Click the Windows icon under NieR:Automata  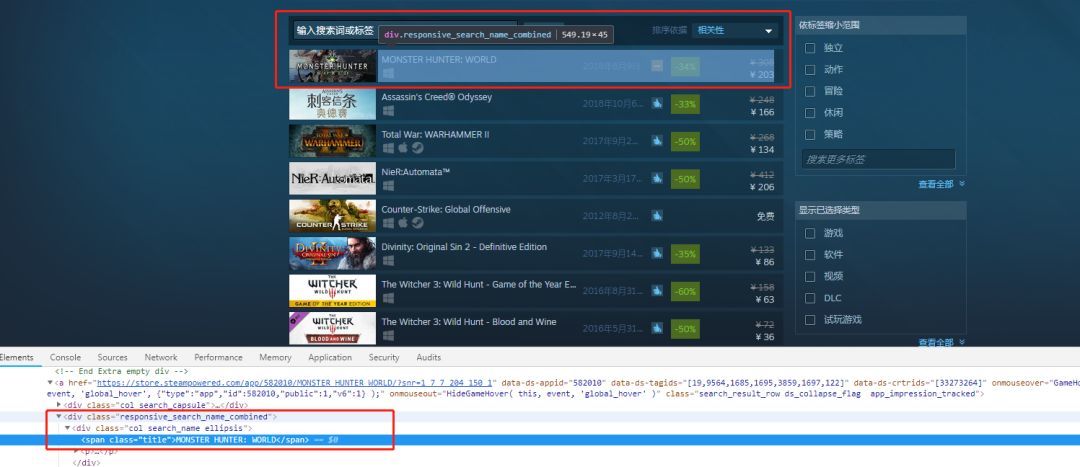tap(388, 185)
